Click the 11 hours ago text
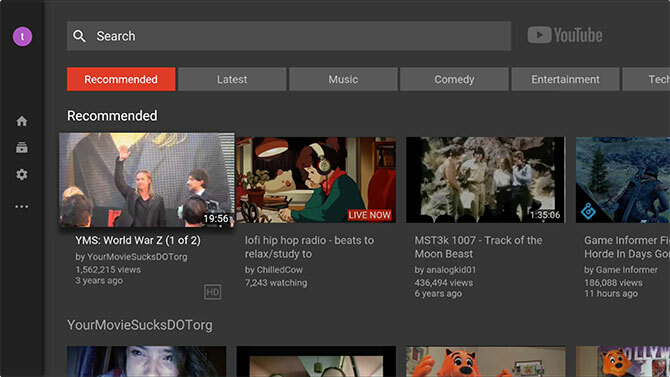The image size is (670, 377). tap(611, 293)
